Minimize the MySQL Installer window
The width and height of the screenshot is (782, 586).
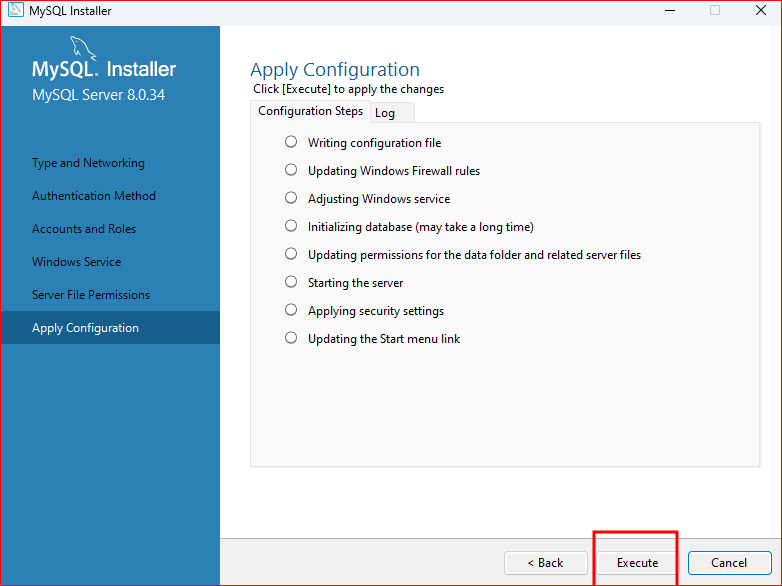pyautogui.click(x=670, y=10)
